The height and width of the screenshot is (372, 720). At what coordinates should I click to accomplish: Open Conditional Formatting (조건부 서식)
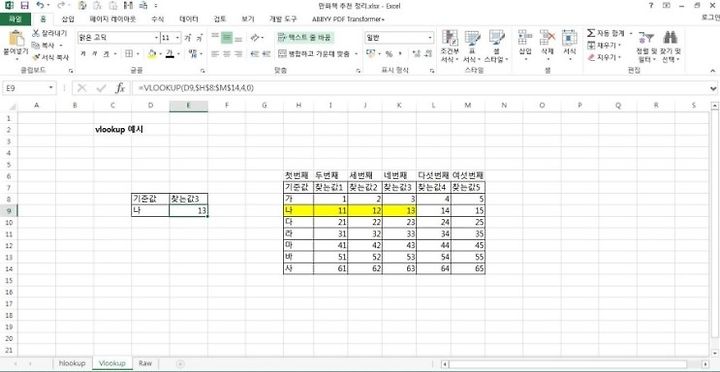coord(449,46)
